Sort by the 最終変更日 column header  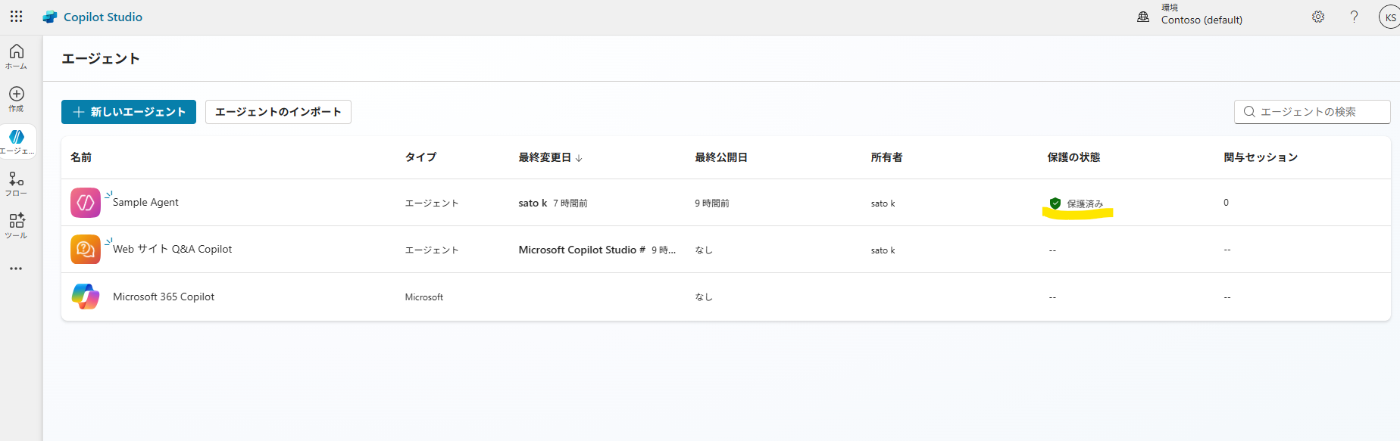coord(551,158)
